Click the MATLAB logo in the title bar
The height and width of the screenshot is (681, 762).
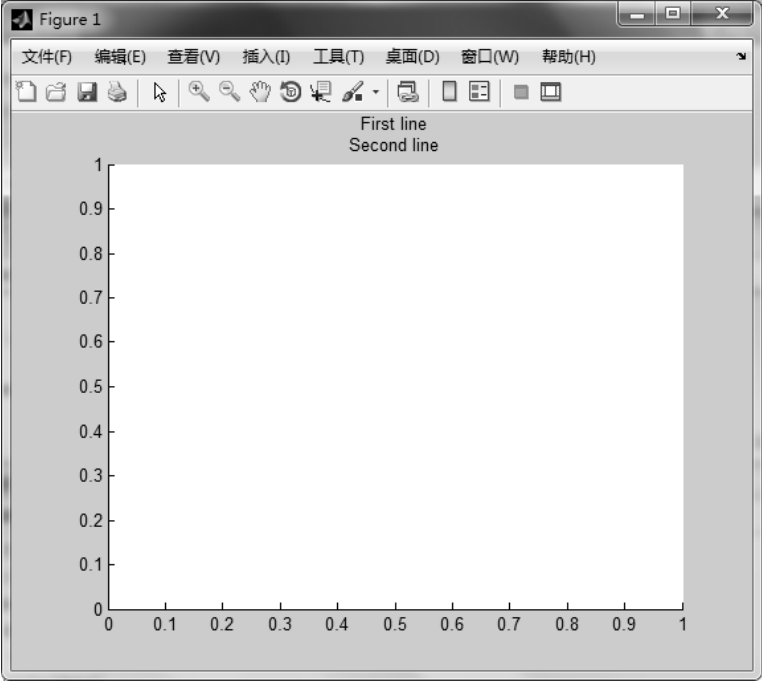[x=22, y=20]
